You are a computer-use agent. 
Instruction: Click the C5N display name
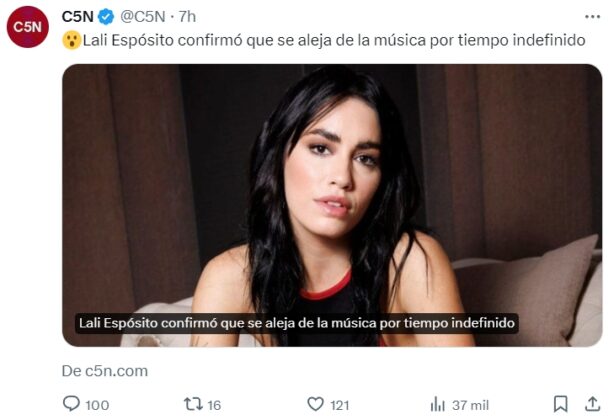pos(78,16)
